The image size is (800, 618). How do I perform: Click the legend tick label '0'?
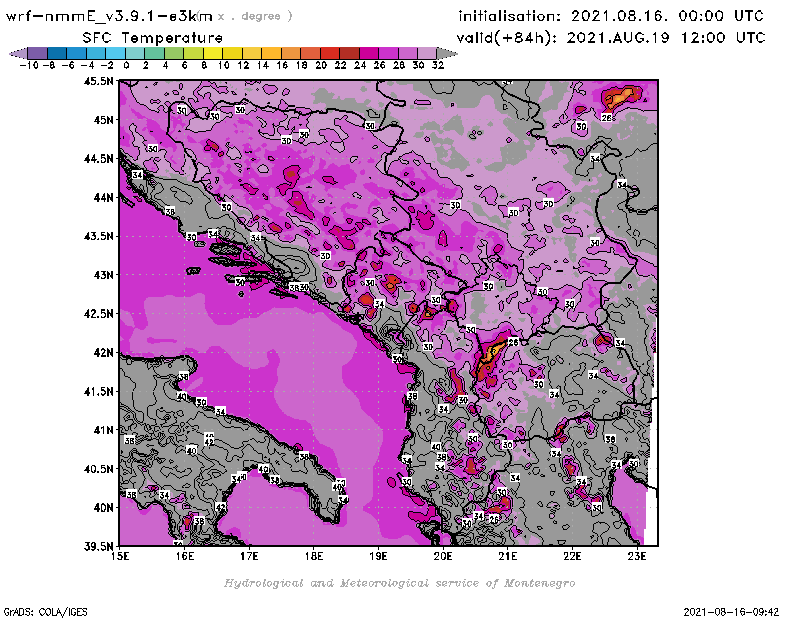[x=126, y=65]
